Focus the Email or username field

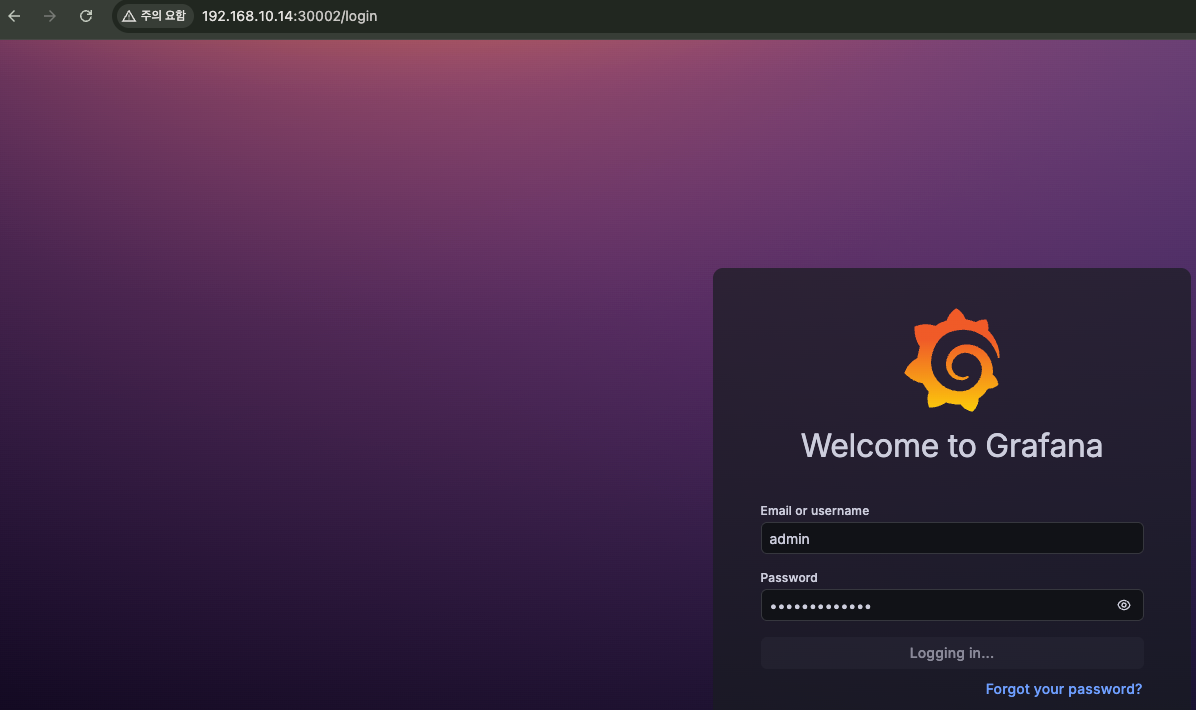pos(951,538)
